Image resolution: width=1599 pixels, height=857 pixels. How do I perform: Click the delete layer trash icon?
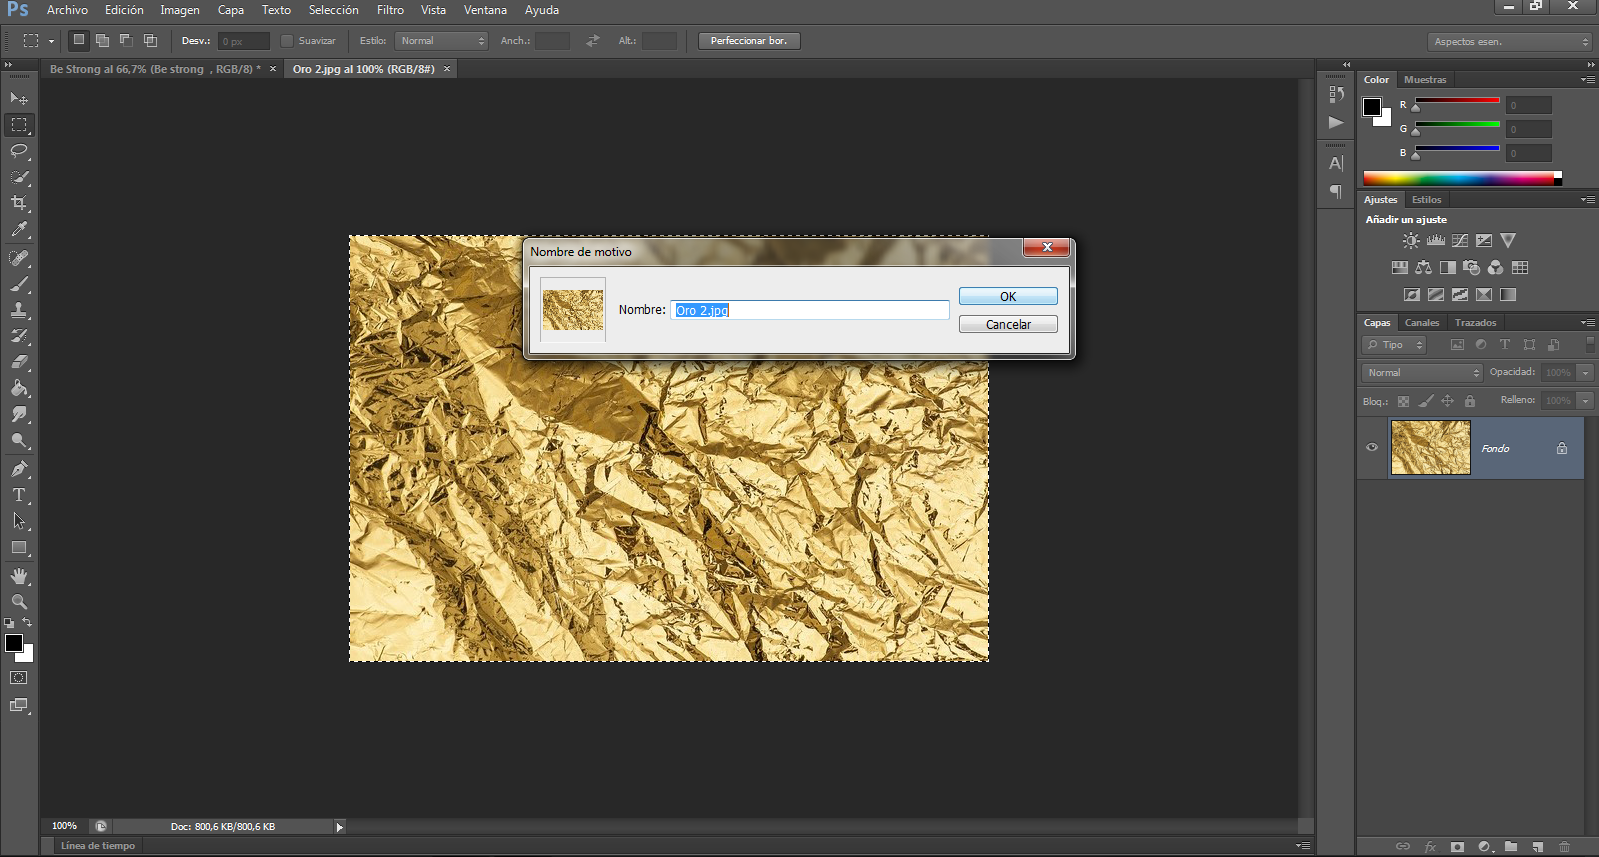click(1565, 847)
